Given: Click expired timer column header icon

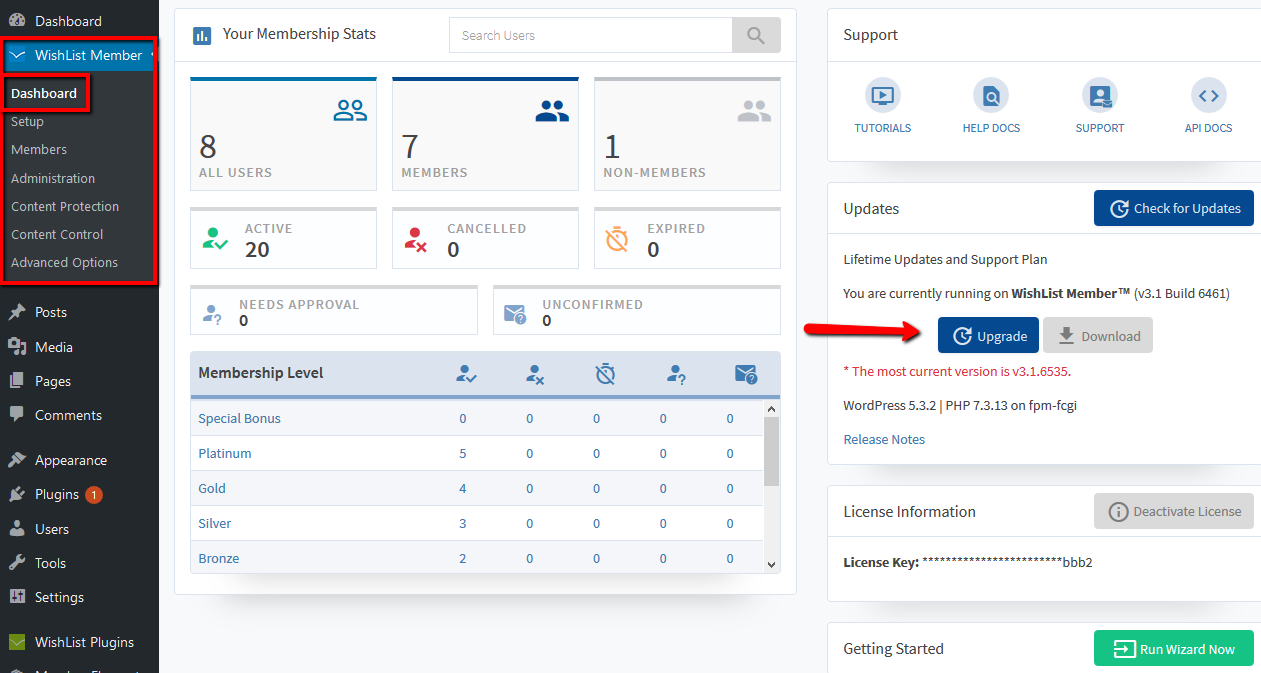Looking at the screenshot, I should tap(605, 374).
